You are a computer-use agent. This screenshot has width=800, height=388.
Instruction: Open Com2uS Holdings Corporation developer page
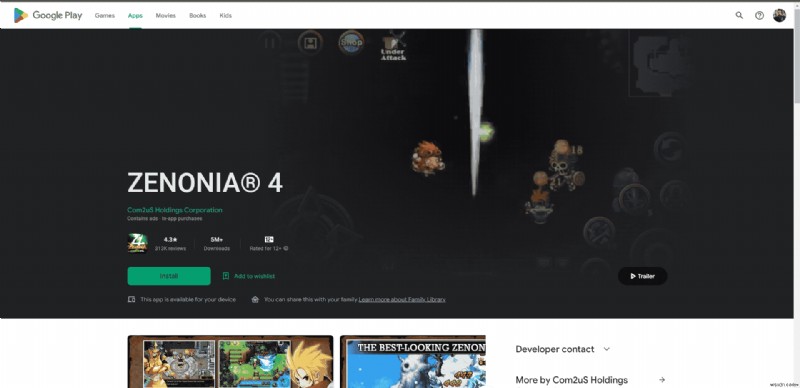[x=174, y=210]
